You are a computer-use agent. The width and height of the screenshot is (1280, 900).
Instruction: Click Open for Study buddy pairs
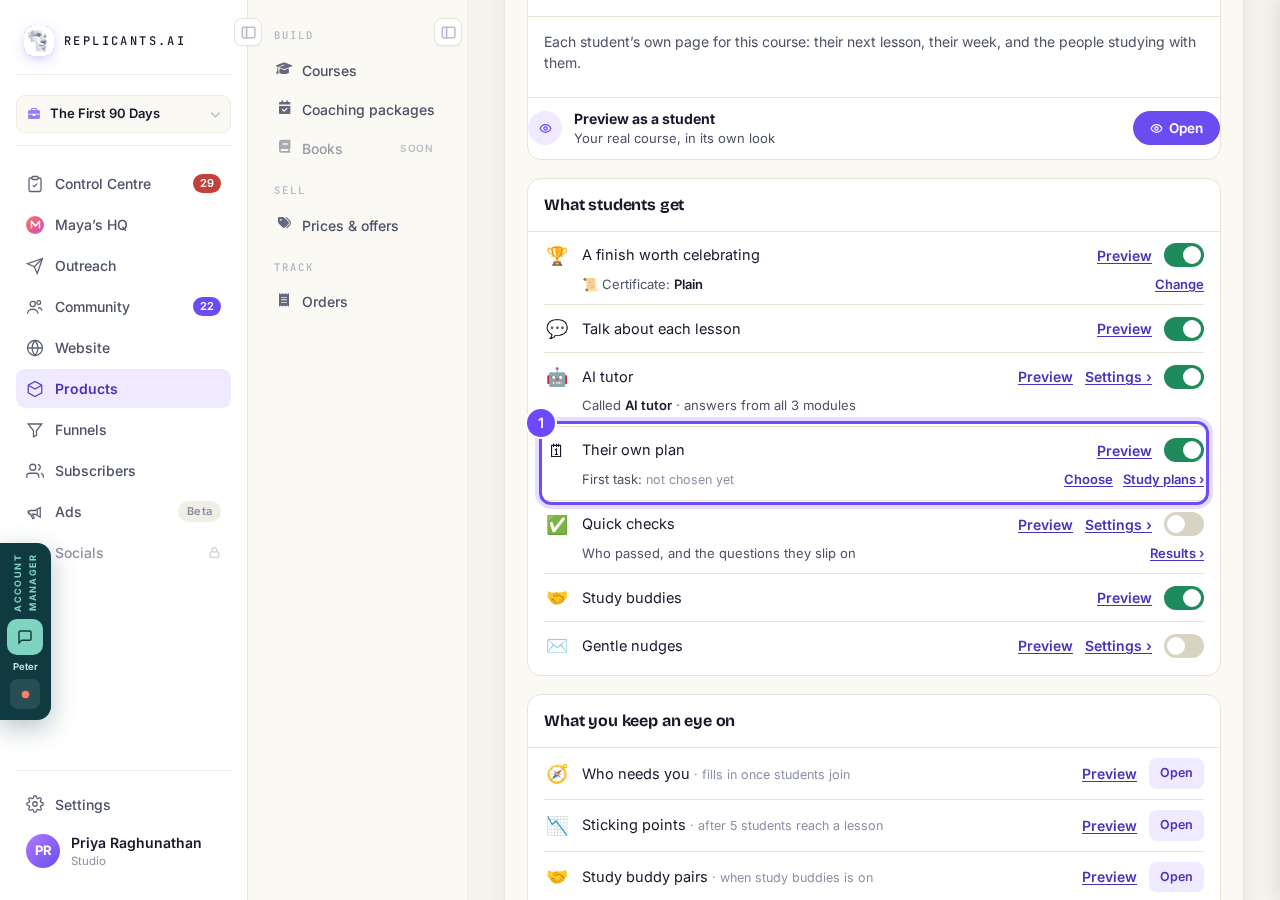tap(1176, 877)
